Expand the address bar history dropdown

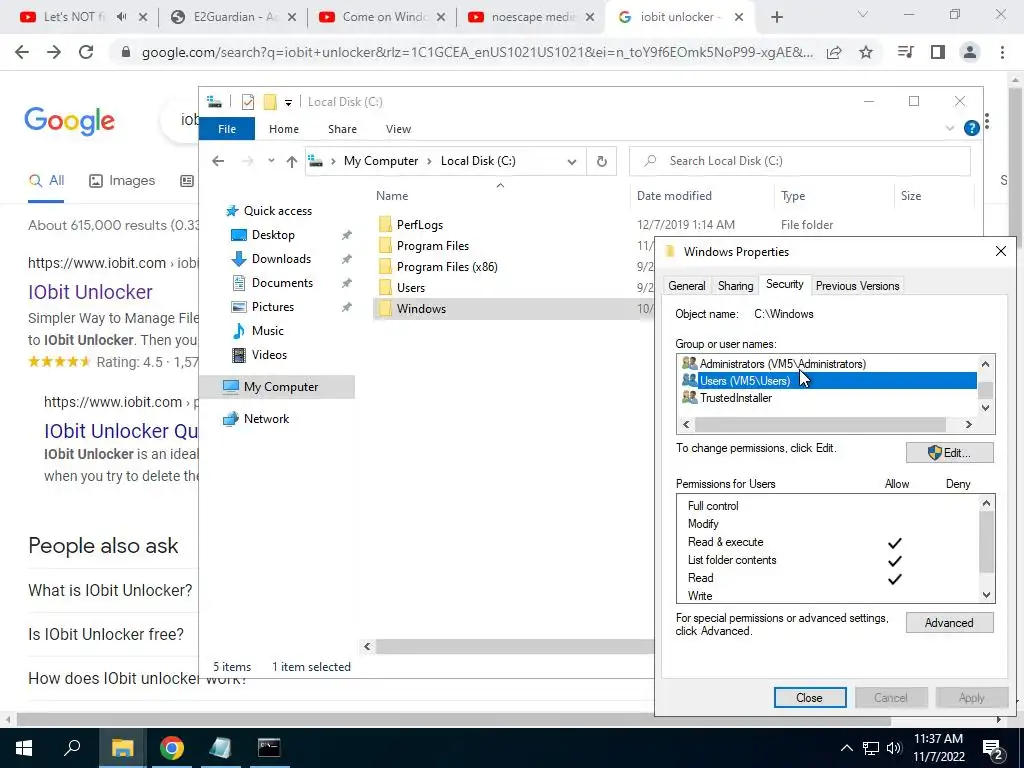(x=572, y=161)
